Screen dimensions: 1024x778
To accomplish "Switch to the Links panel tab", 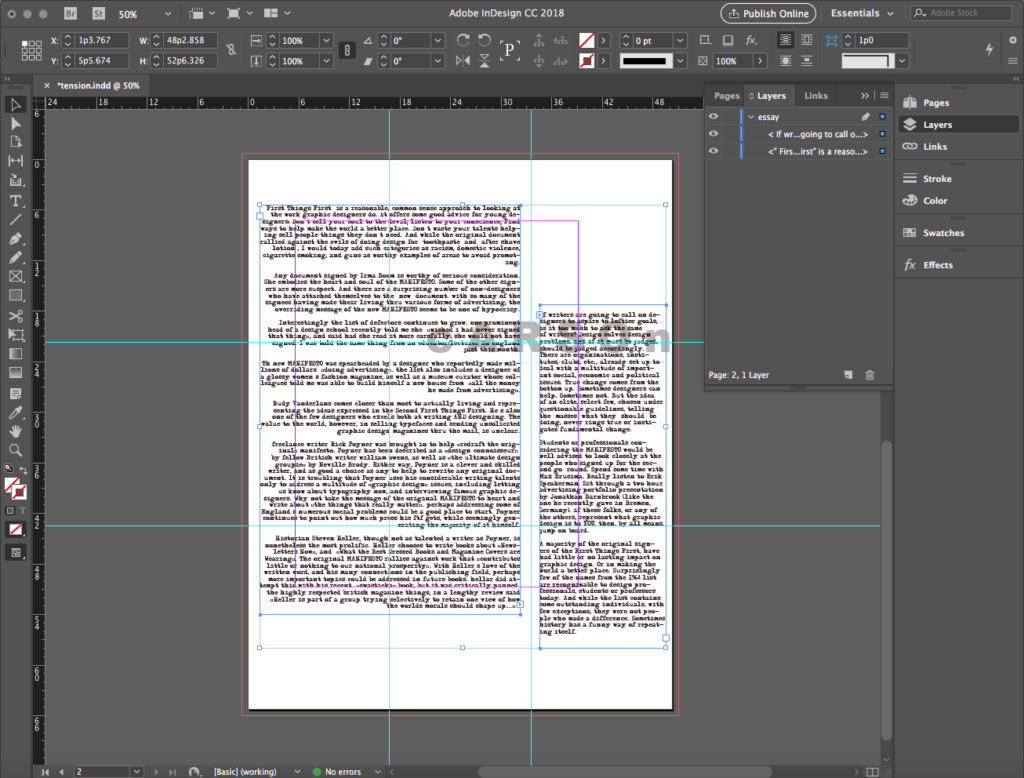I will 816,96.
